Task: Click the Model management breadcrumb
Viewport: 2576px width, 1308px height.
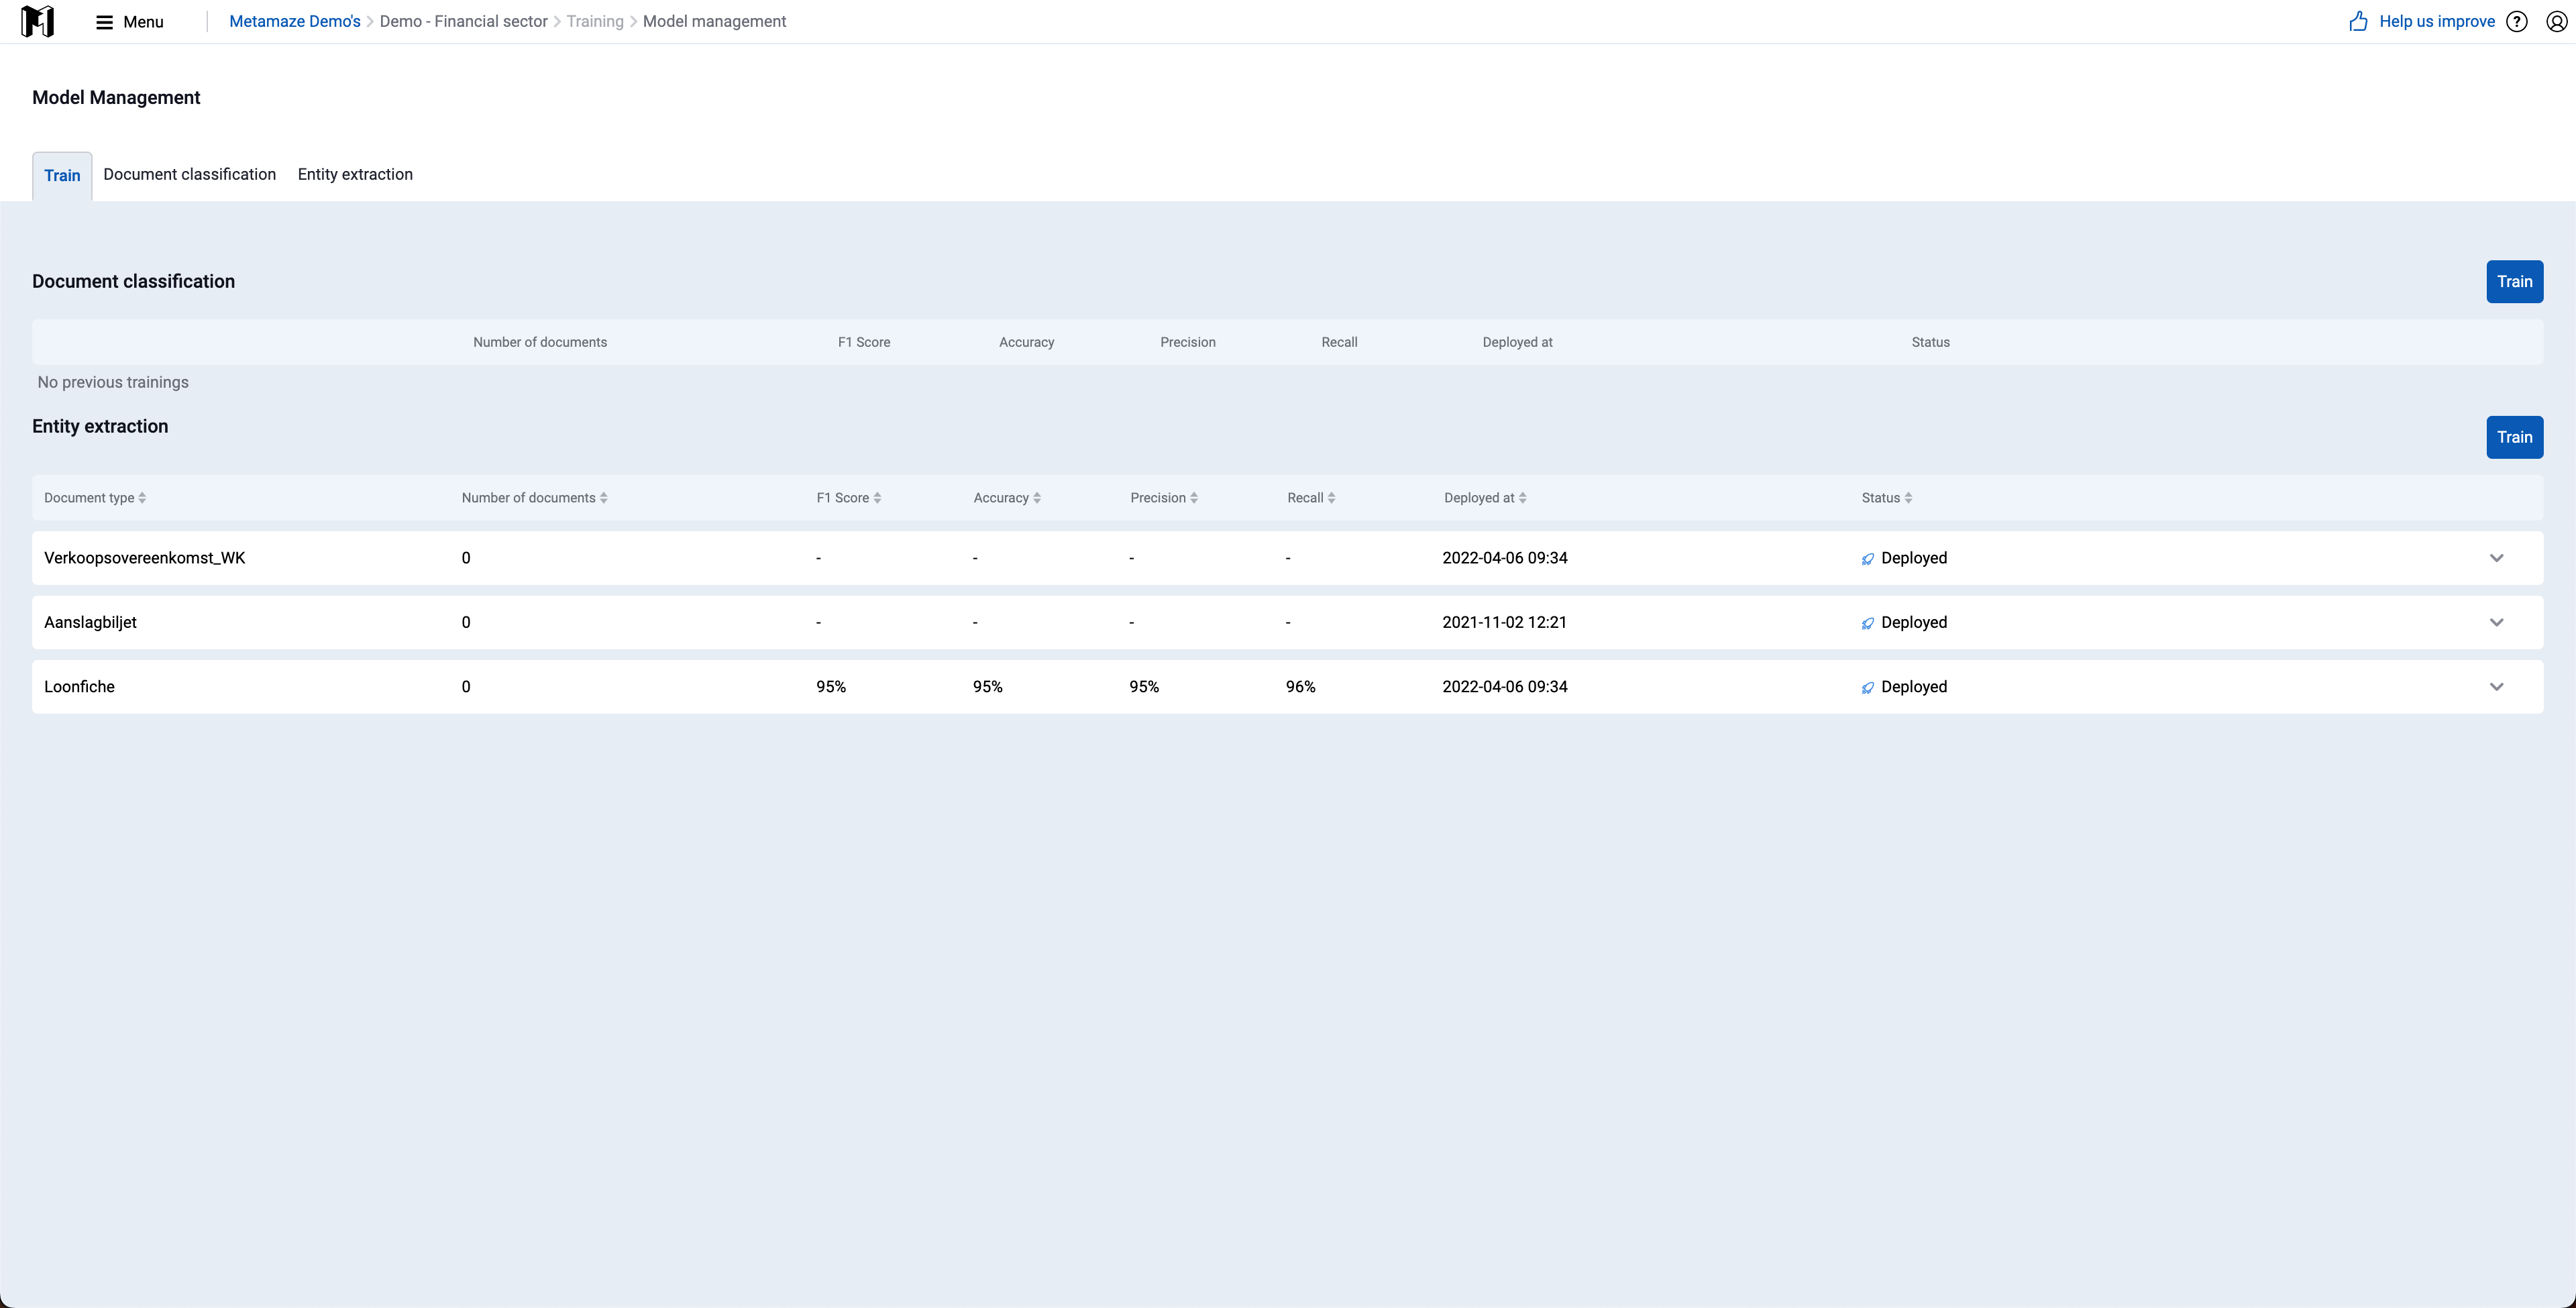Action: (x=714, y=22)
